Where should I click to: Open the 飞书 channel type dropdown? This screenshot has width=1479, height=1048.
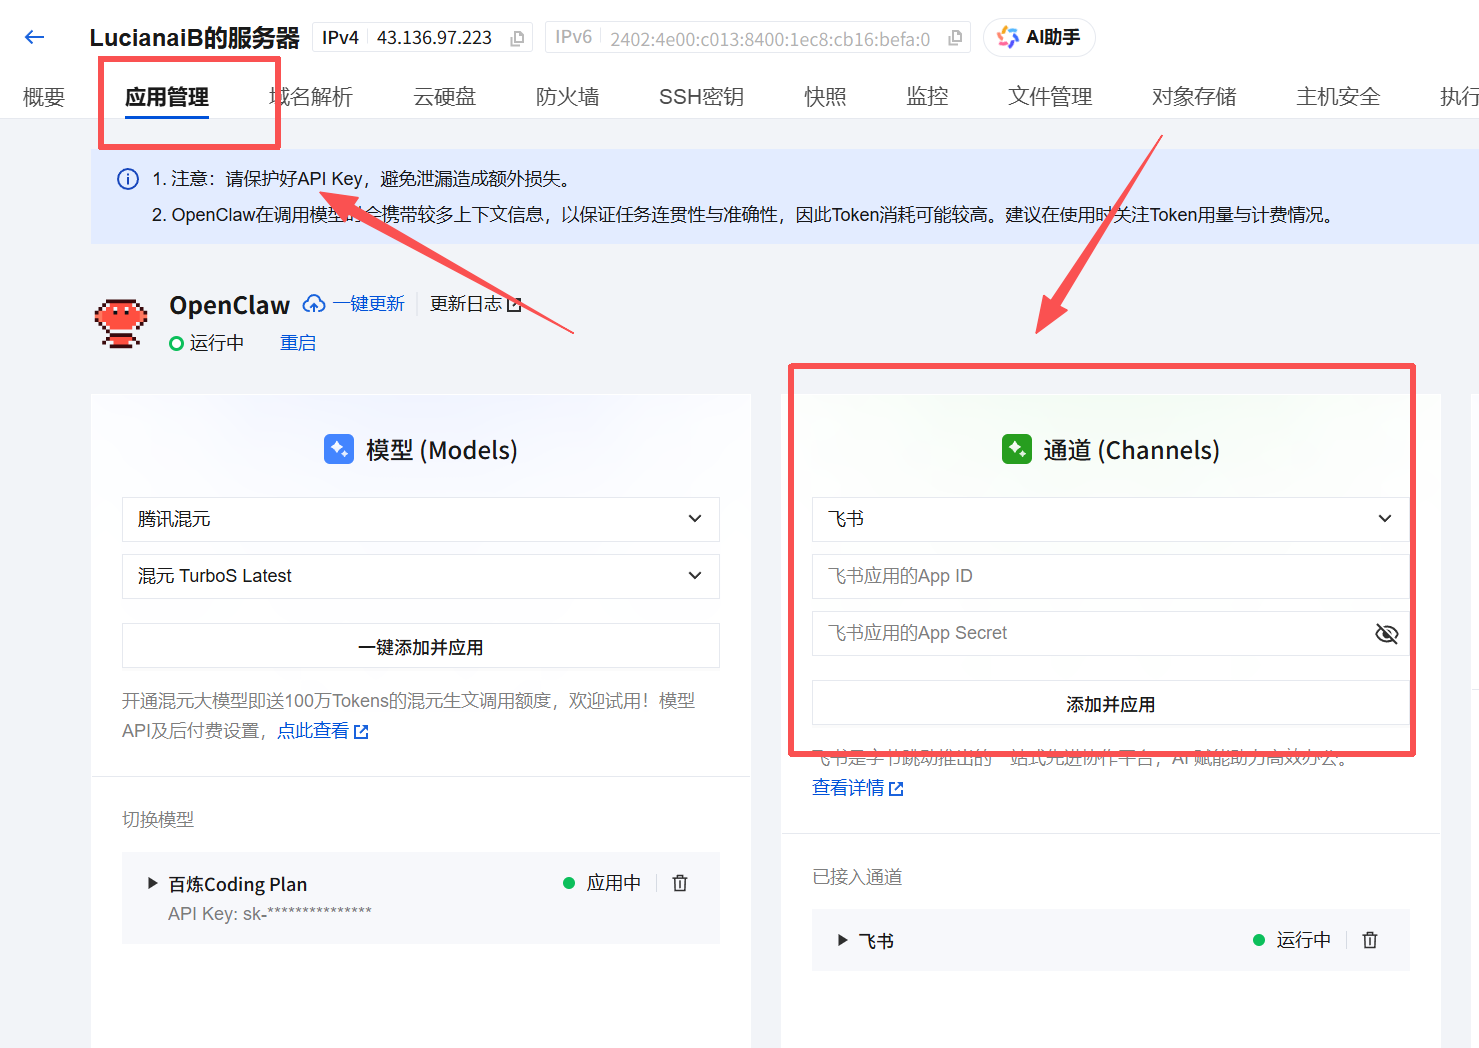pos(1110,519)
